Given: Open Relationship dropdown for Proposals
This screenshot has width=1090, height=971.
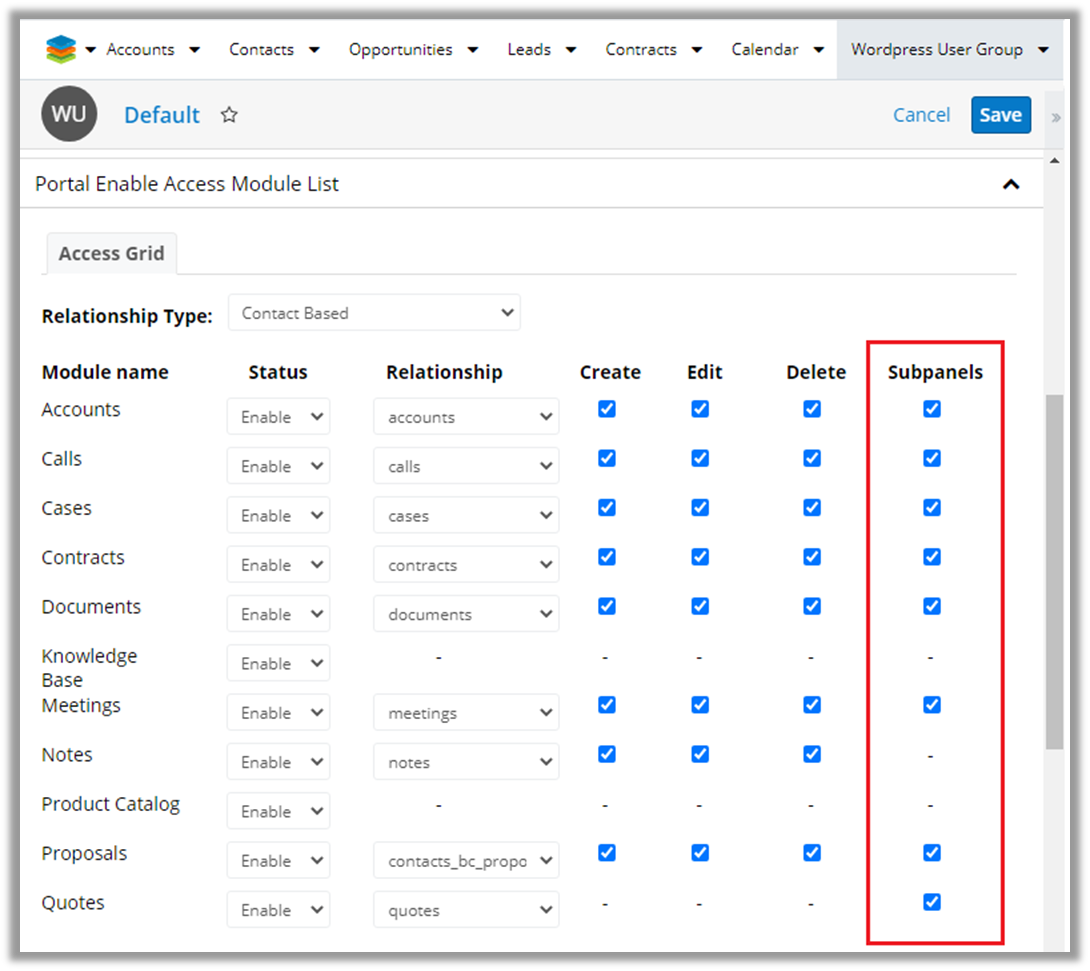Looking at the screenshot, I should 466,861.
